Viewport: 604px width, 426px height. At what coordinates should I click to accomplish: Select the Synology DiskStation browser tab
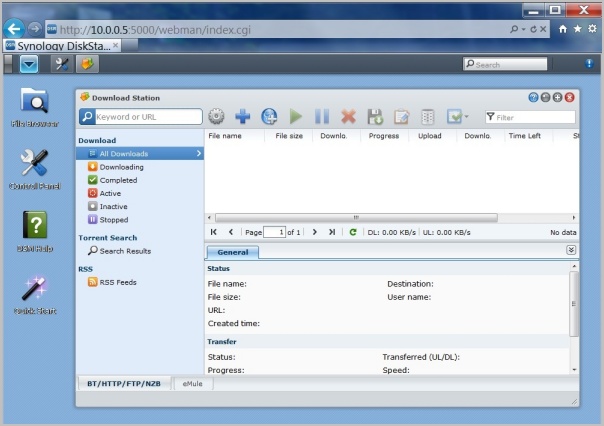(x=62, y=46)
